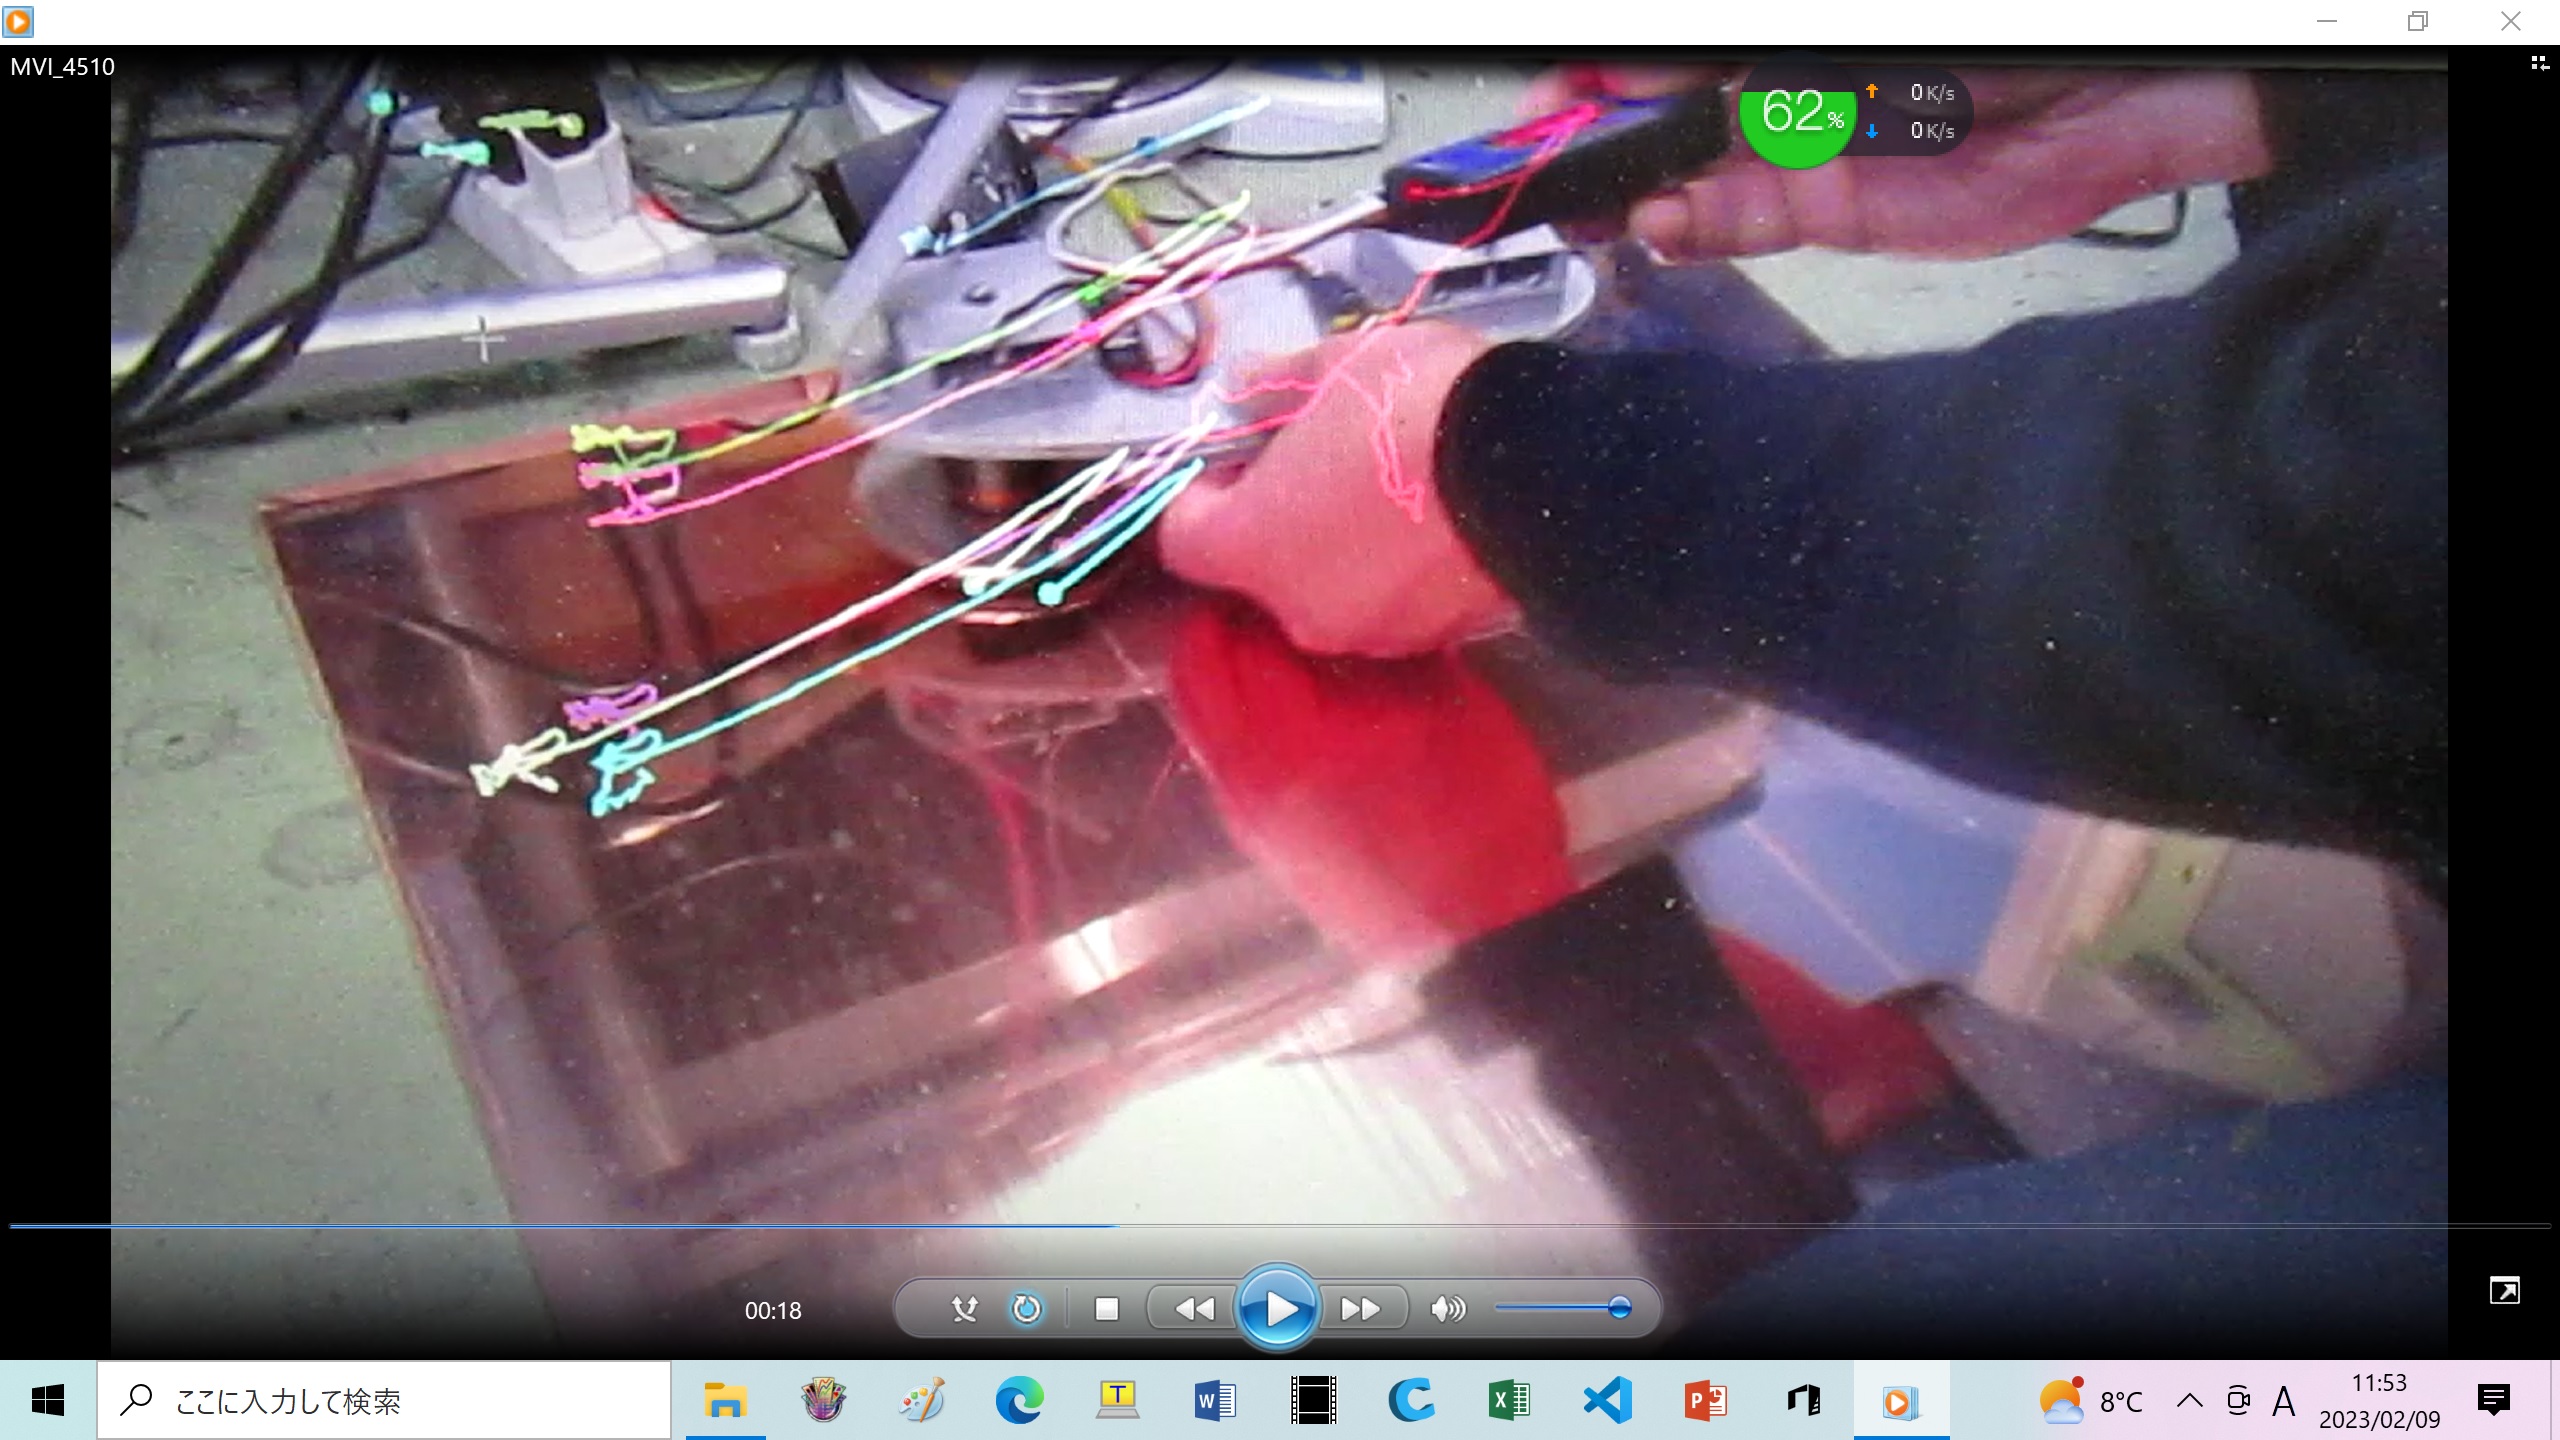
Task: Open the weather widget showing 8°C
Action: point(2090,1400)
